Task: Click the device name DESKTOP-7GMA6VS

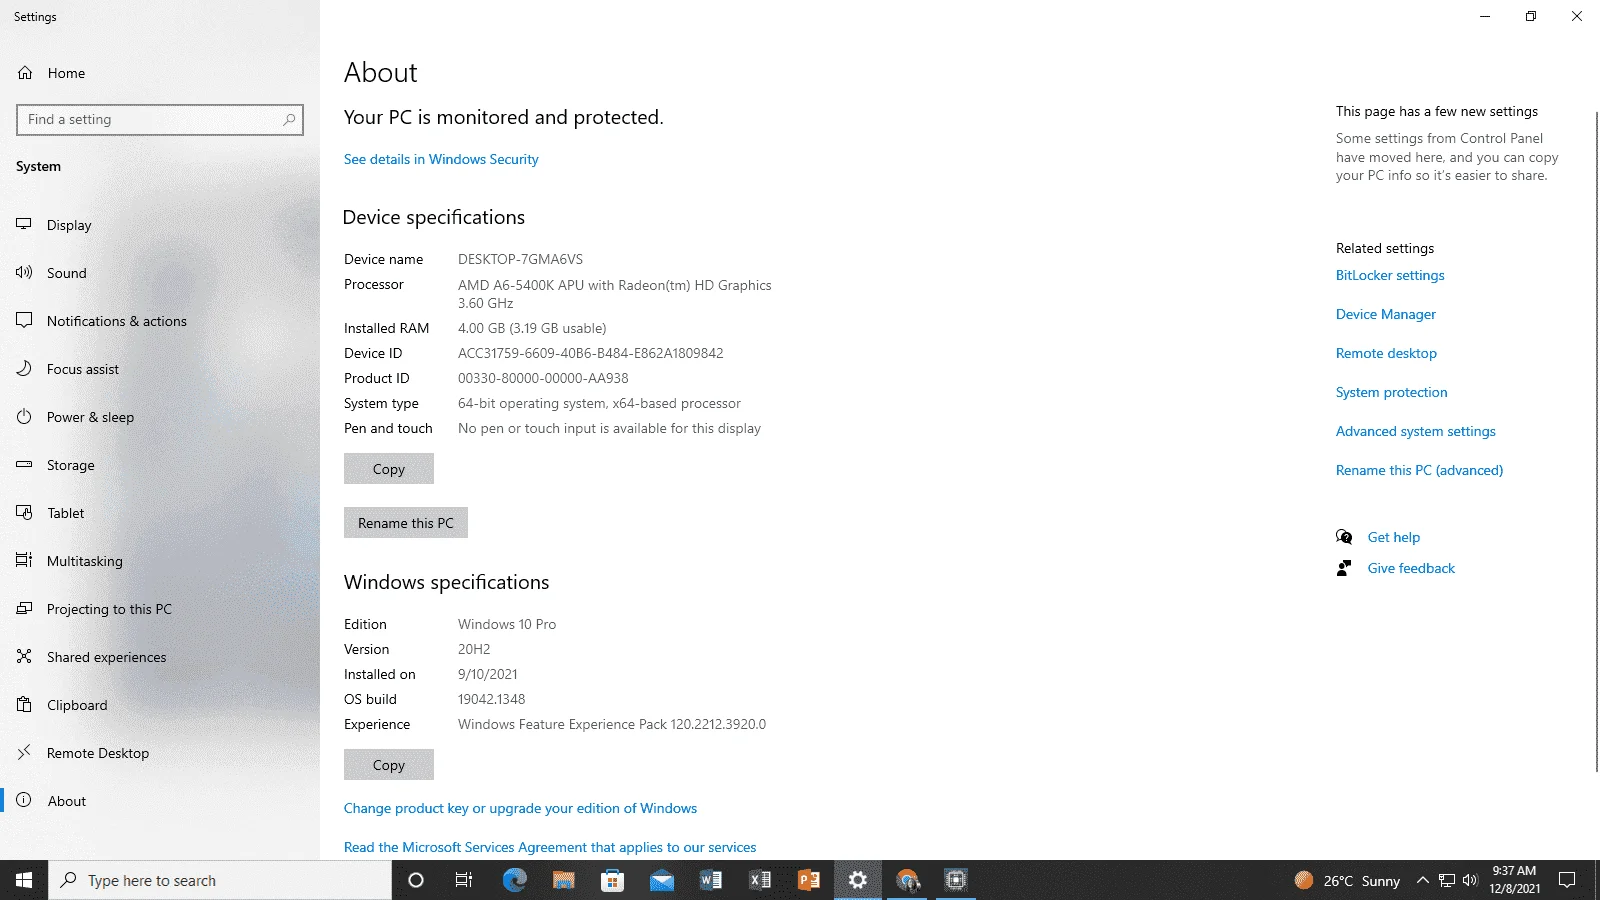Action: tap(520, 259)
